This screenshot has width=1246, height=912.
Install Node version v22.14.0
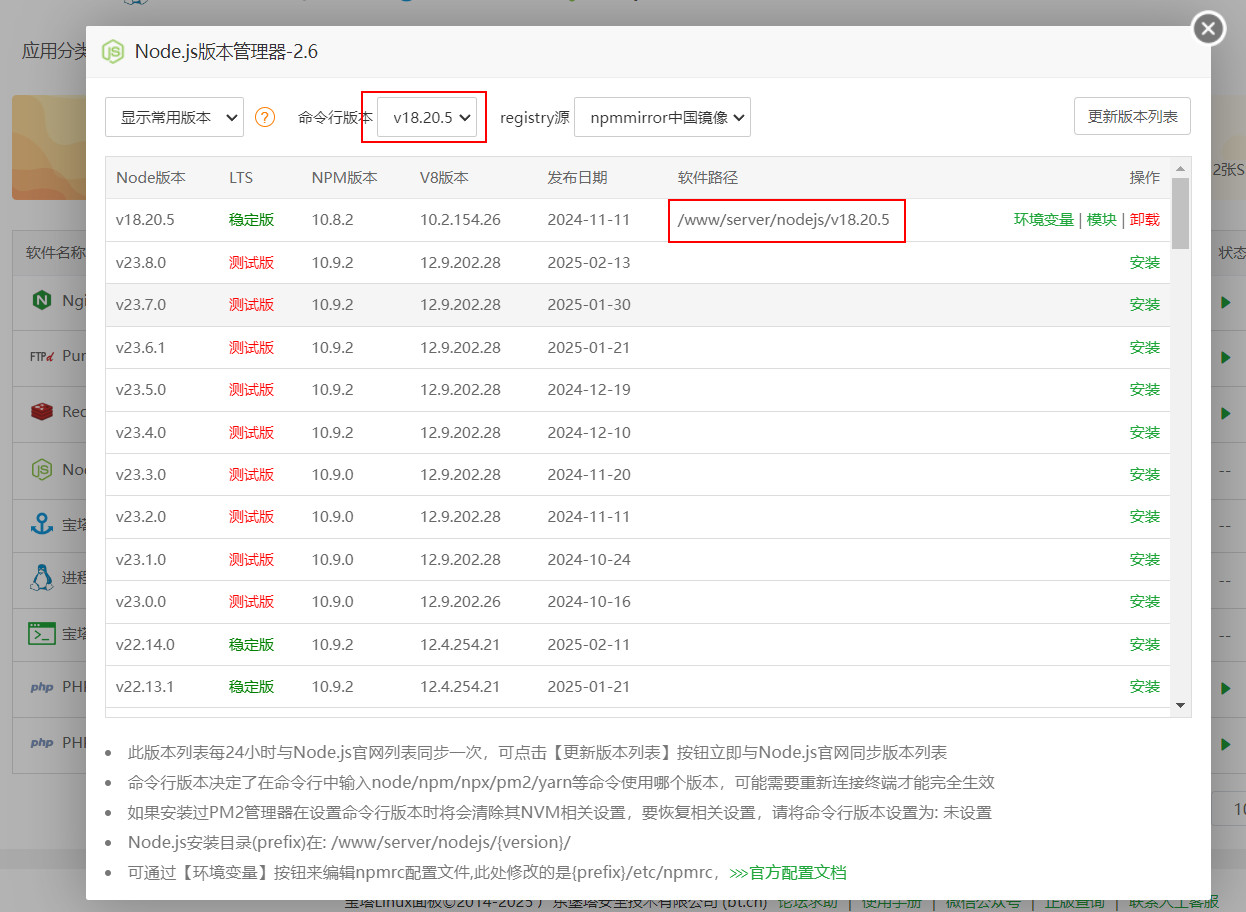(x=1144, y=645)
